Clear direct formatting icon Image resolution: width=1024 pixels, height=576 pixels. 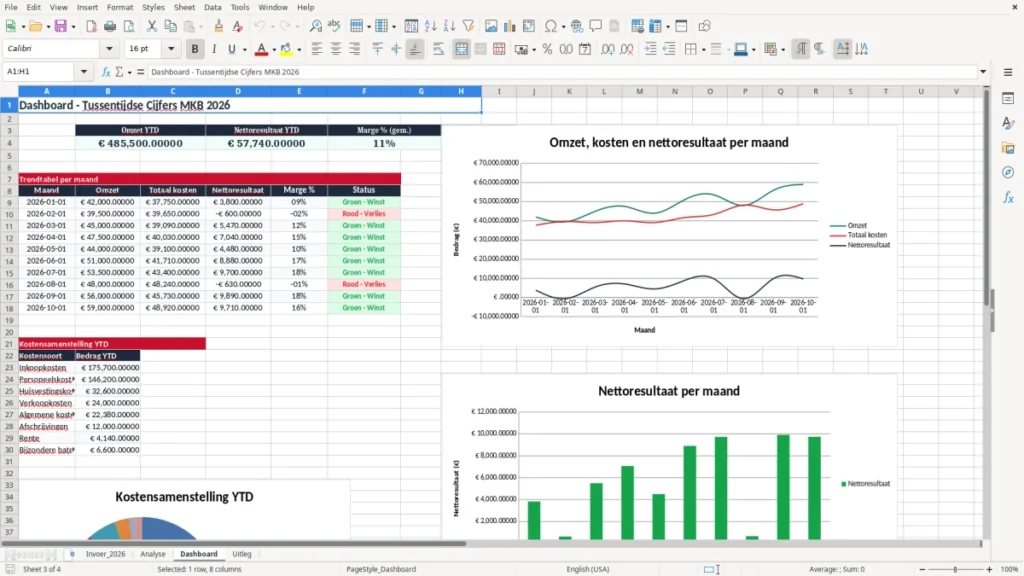coord(238,26)
